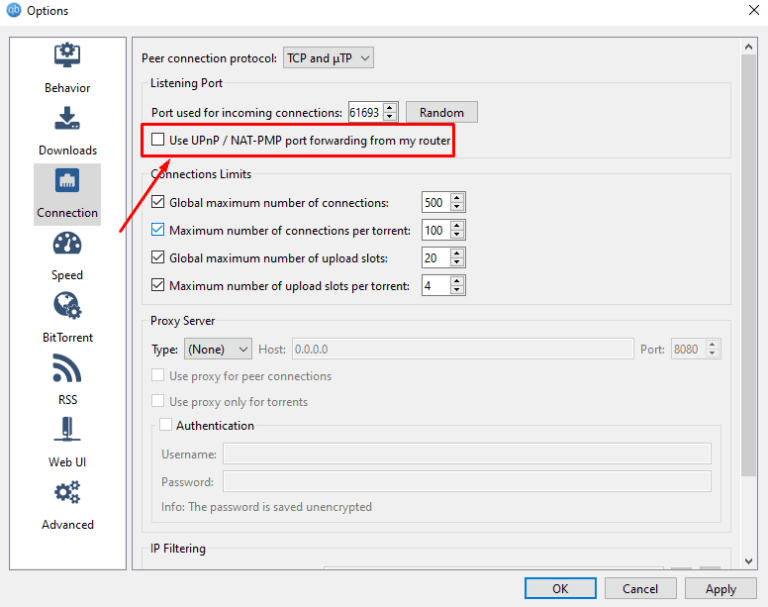Click the global upload slots field 20
This screenshot has width=768, height=607.
click(x=436, y=258)
